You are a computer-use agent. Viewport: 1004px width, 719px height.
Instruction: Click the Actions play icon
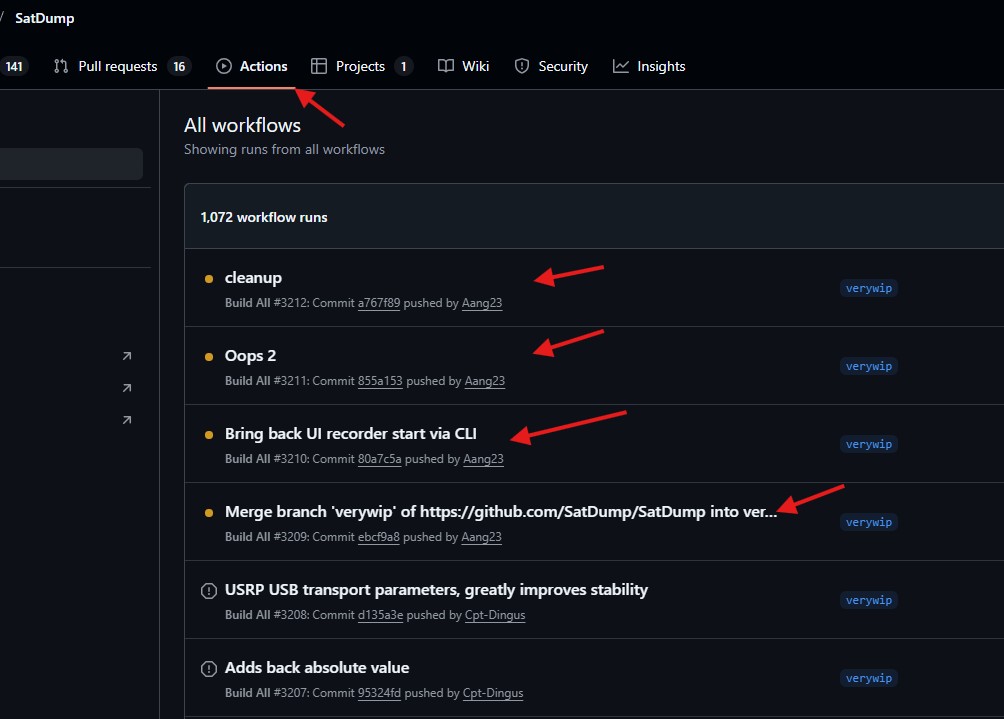pos(224,66)
